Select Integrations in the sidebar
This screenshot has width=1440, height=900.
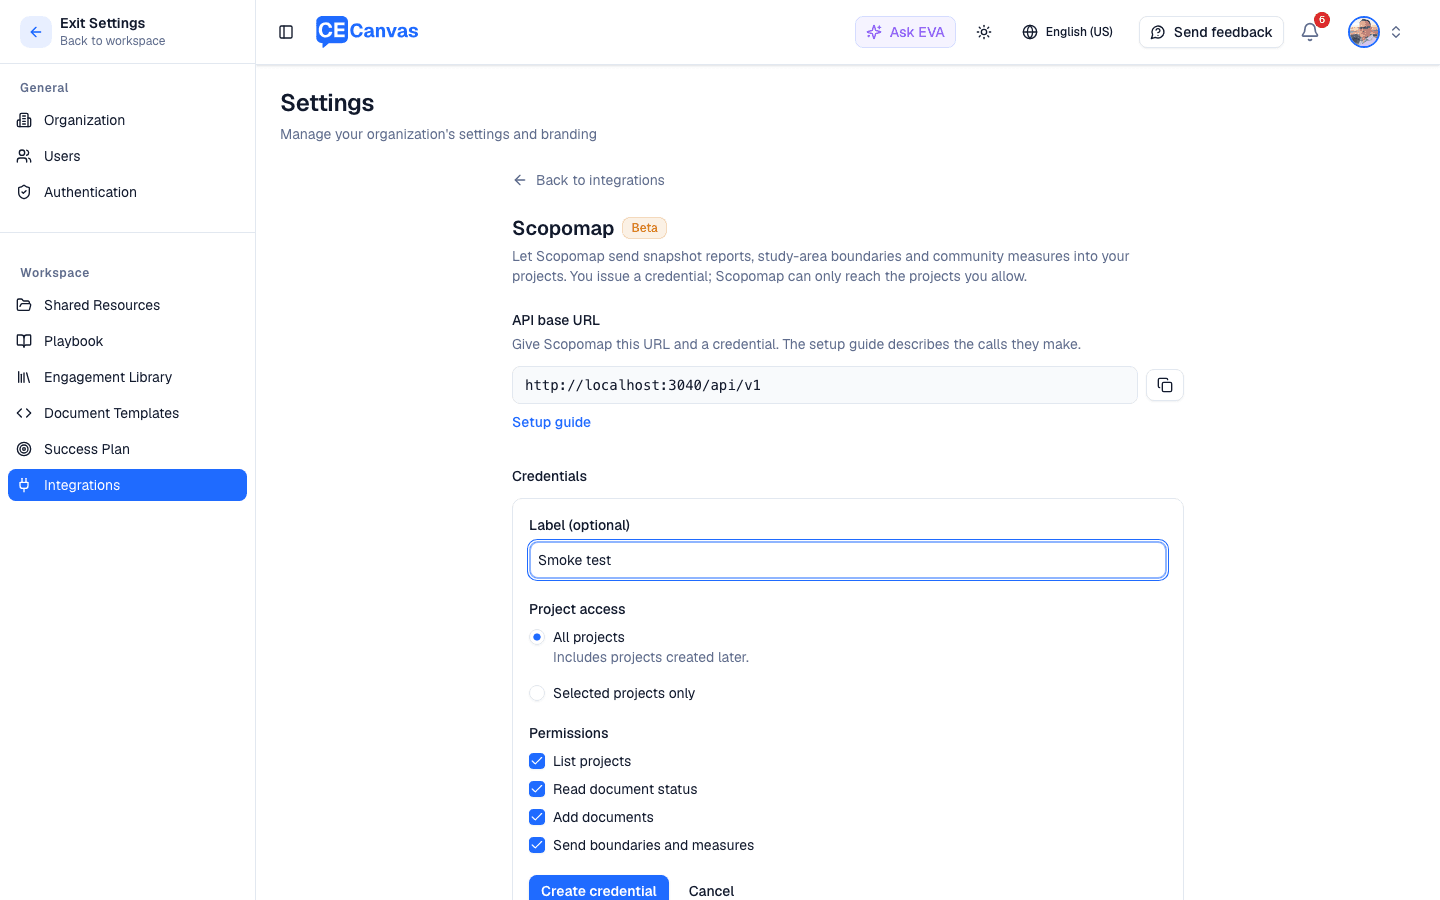coord(127,485)
